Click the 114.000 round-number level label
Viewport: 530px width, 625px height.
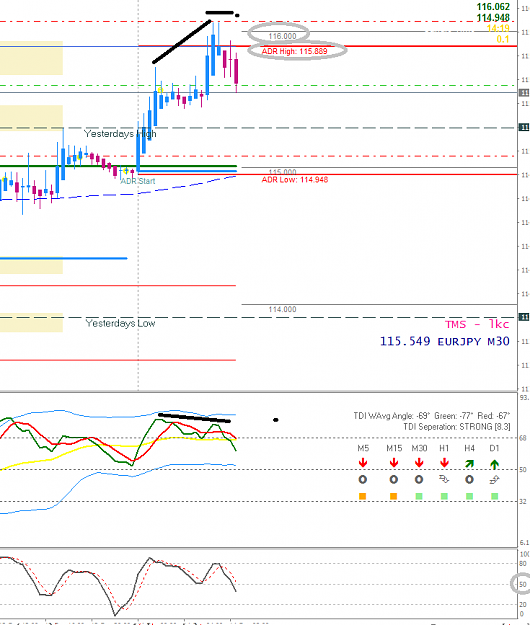coord(282,309)
